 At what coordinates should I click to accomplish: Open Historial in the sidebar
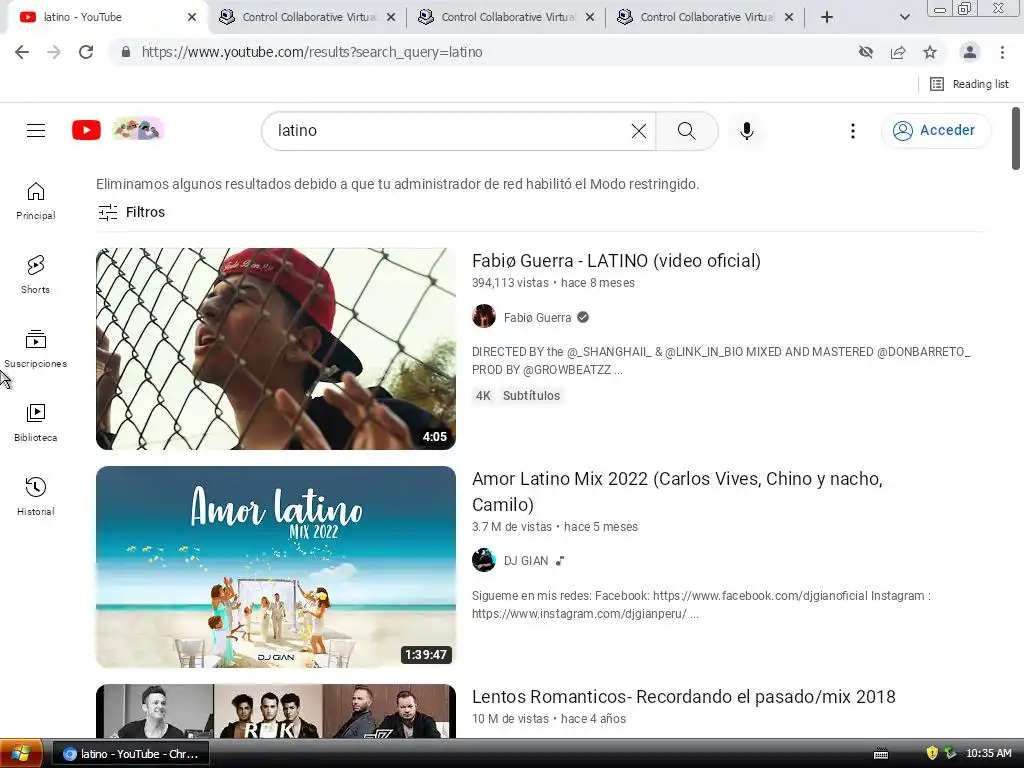click(36, 496)
